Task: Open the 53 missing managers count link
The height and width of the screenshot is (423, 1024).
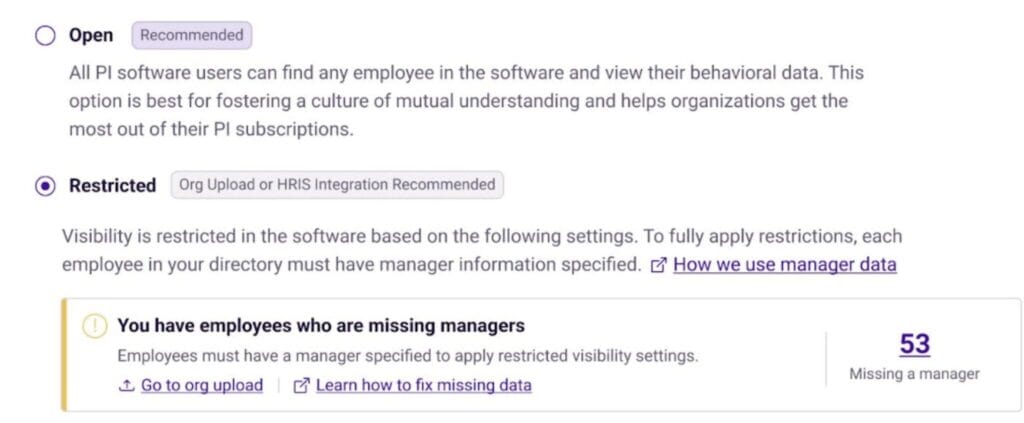Action: pyautogui.click(x=914, y=344)
